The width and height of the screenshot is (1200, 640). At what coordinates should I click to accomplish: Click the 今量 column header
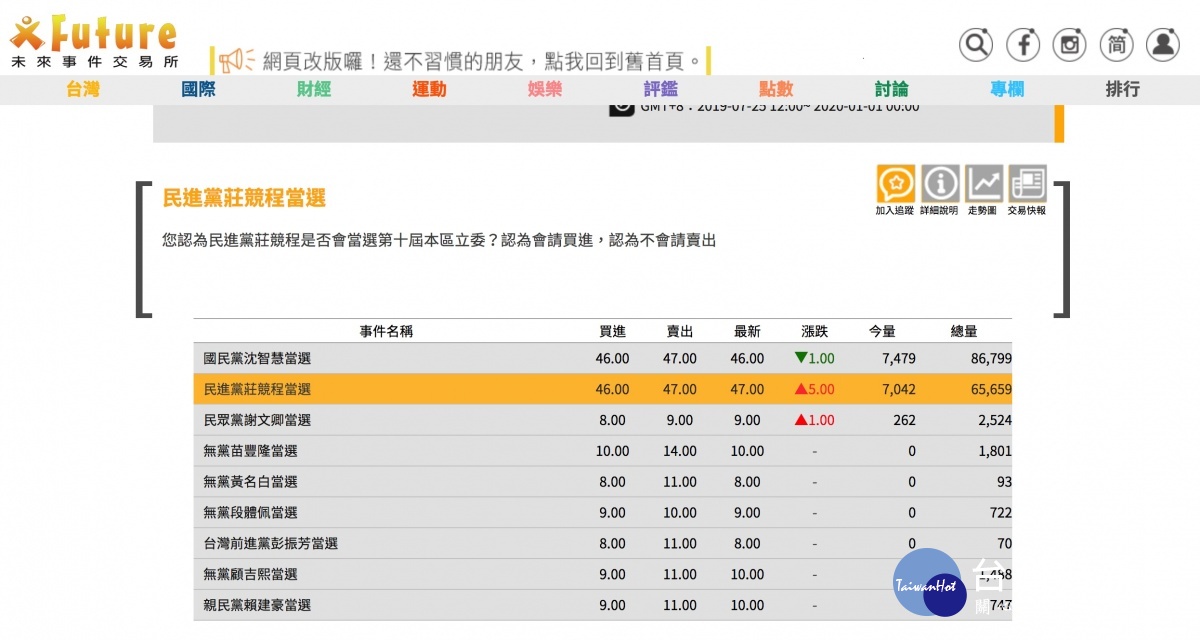[883, 331]
